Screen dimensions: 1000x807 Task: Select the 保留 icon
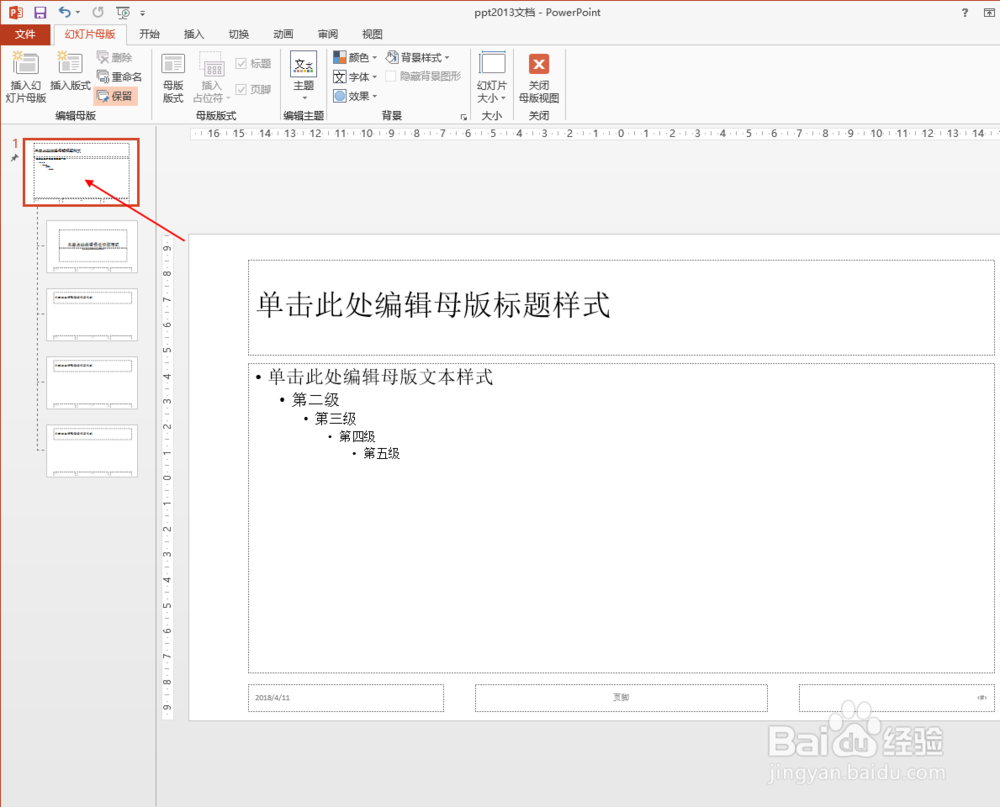pyautogui.click(x=116, y=95)
